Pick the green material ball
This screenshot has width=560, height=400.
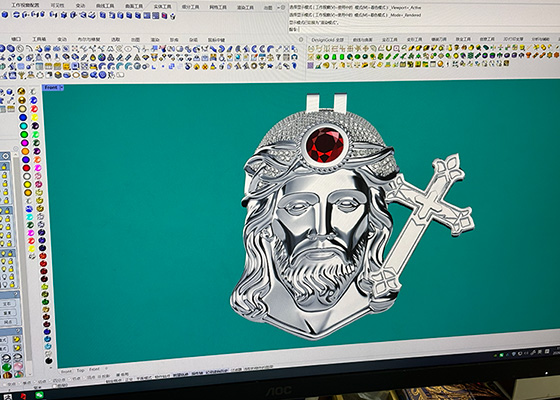(x=24, y=134)
